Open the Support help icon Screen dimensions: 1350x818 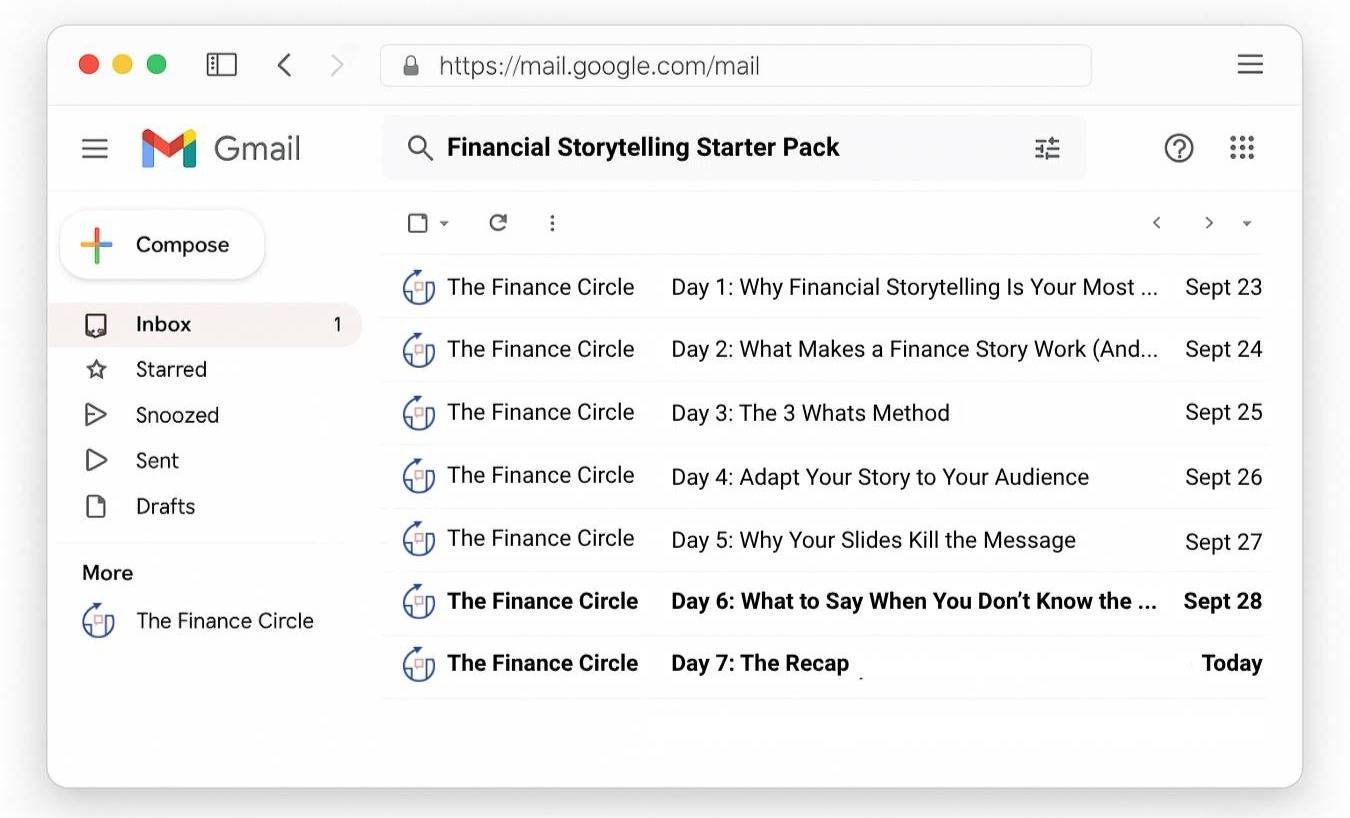1179,149
